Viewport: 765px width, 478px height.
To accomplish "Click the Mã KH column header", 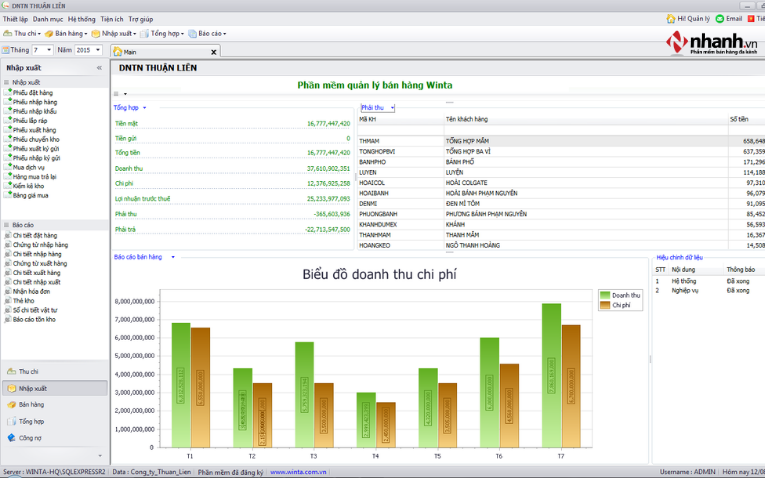I will [401, 119].
